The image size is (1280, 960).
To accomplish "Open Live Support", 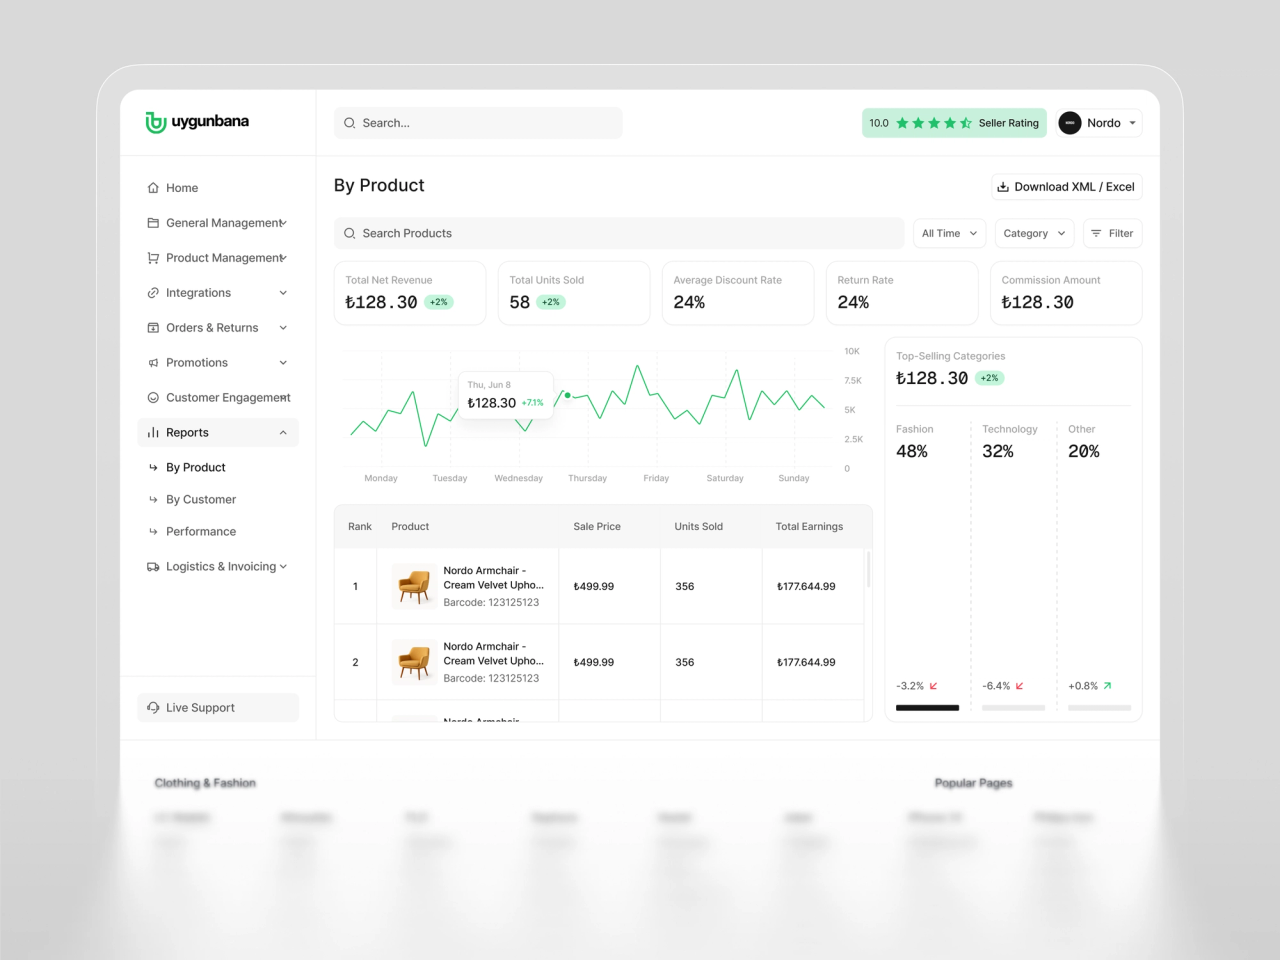I will tap(218, 708).
